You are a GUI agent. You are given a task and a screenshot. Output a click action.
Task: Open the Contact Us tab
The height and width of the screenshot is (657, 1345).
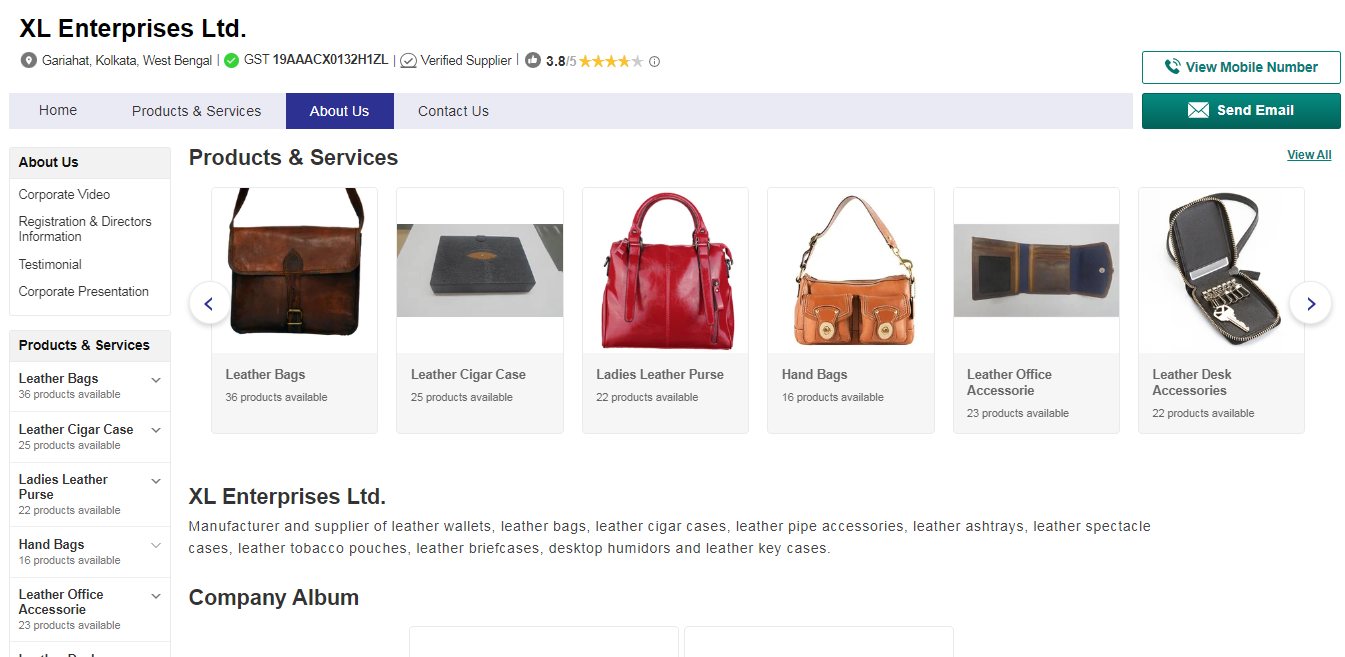pyautogui.click(x=452, y=110)
